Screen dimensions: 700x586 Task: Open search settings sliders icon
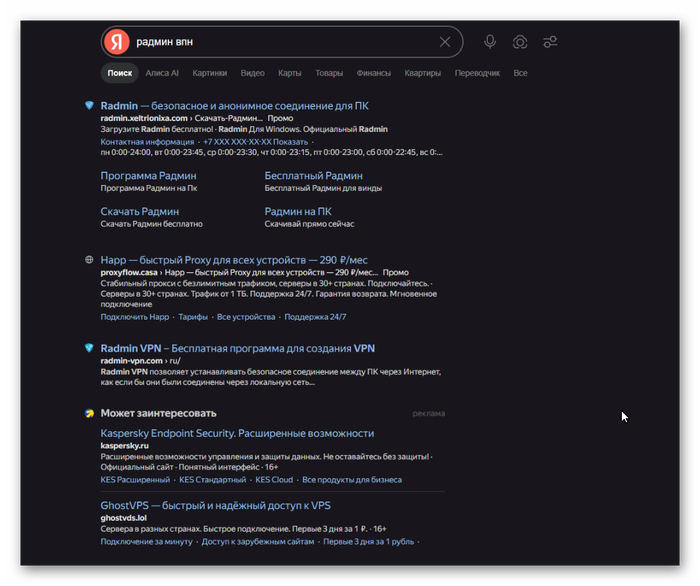(x=550, y=42)
